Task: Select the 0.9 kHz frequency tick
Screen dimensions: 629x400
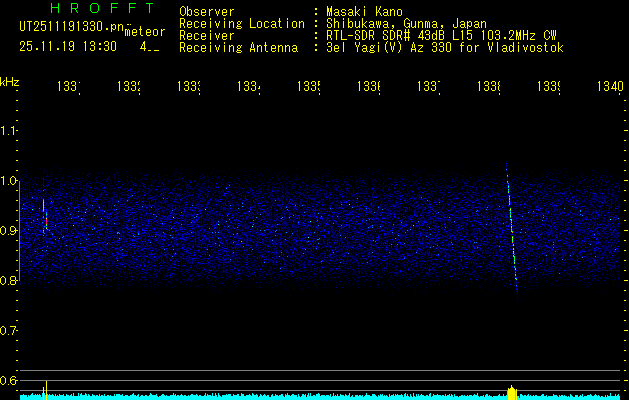Action: point(9,231)
